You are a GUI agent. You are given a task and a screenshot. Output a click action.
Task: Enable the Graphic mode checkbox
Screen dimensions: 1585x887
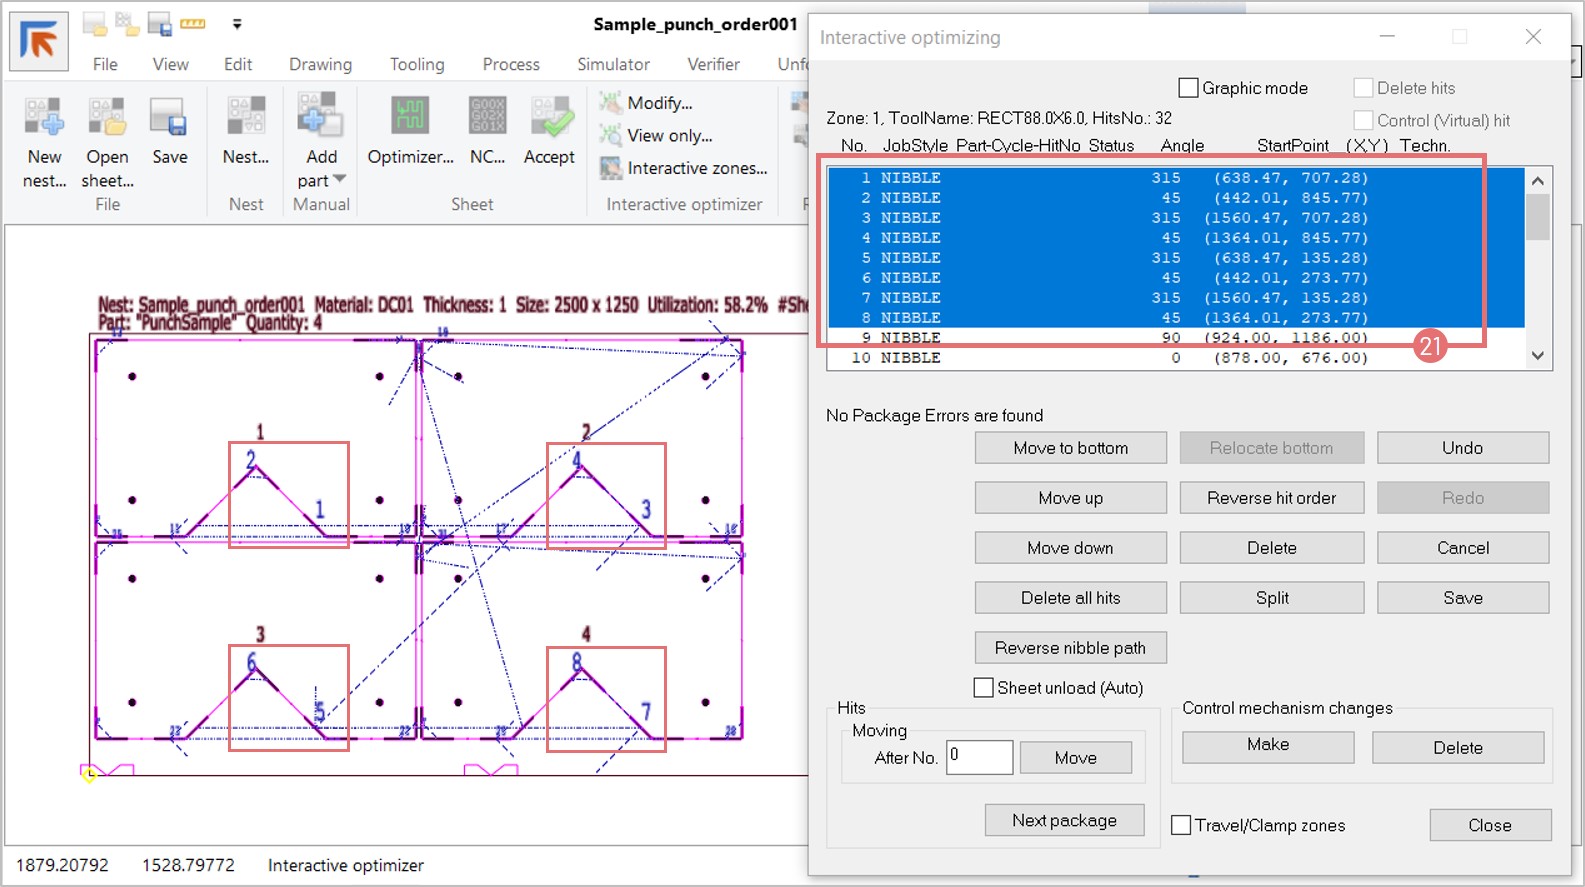(1189, 88)
